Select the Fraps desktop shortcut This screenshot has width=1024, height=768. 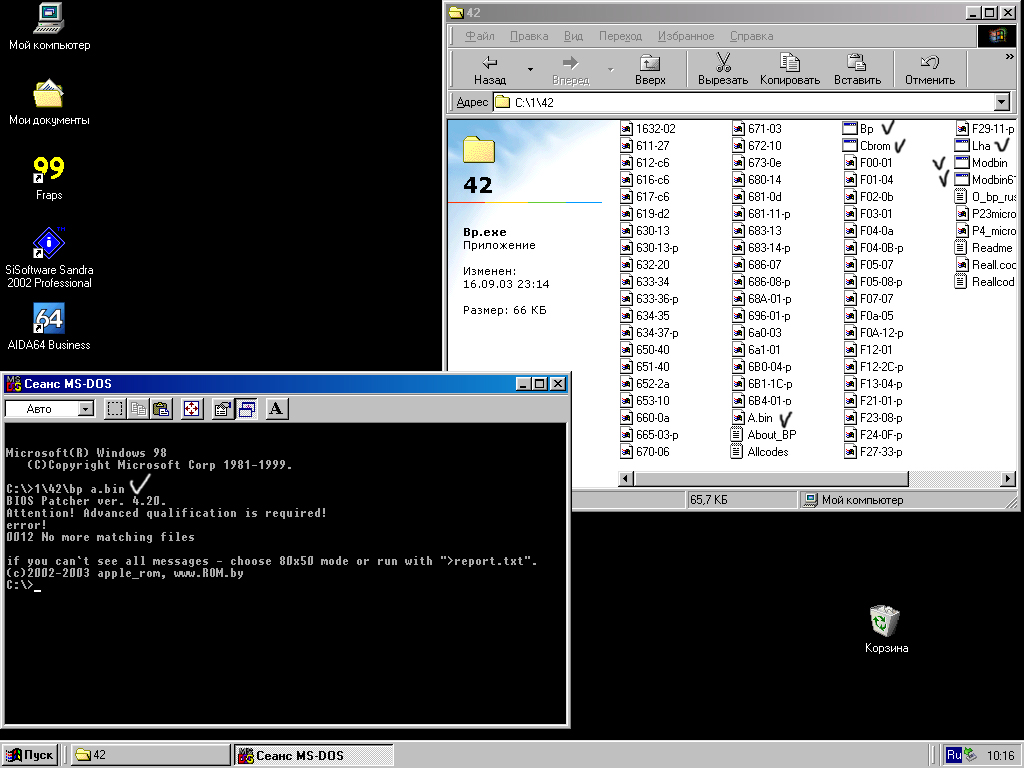48,170
